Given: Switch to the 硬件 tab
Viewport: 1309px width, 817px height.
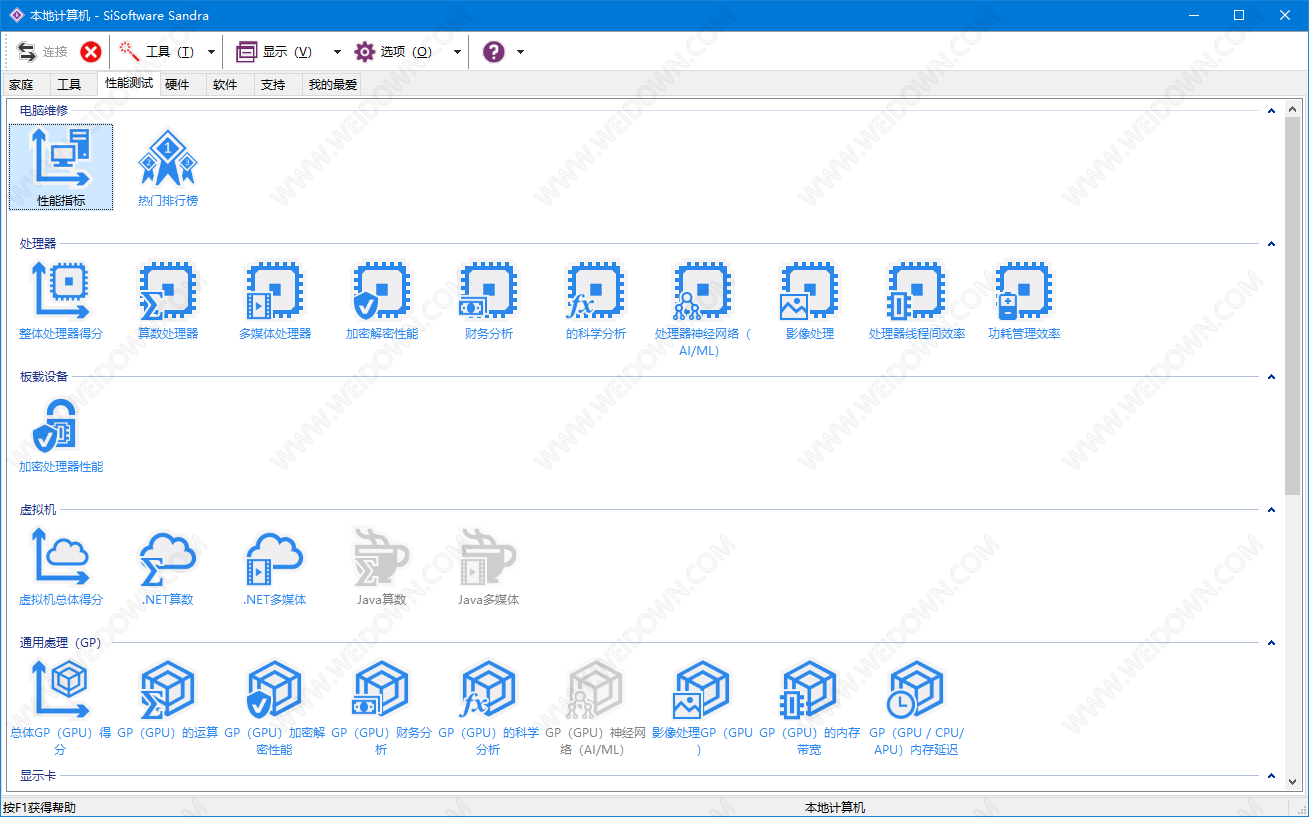Looking at the screenshot, I should (x=177, y=85).
